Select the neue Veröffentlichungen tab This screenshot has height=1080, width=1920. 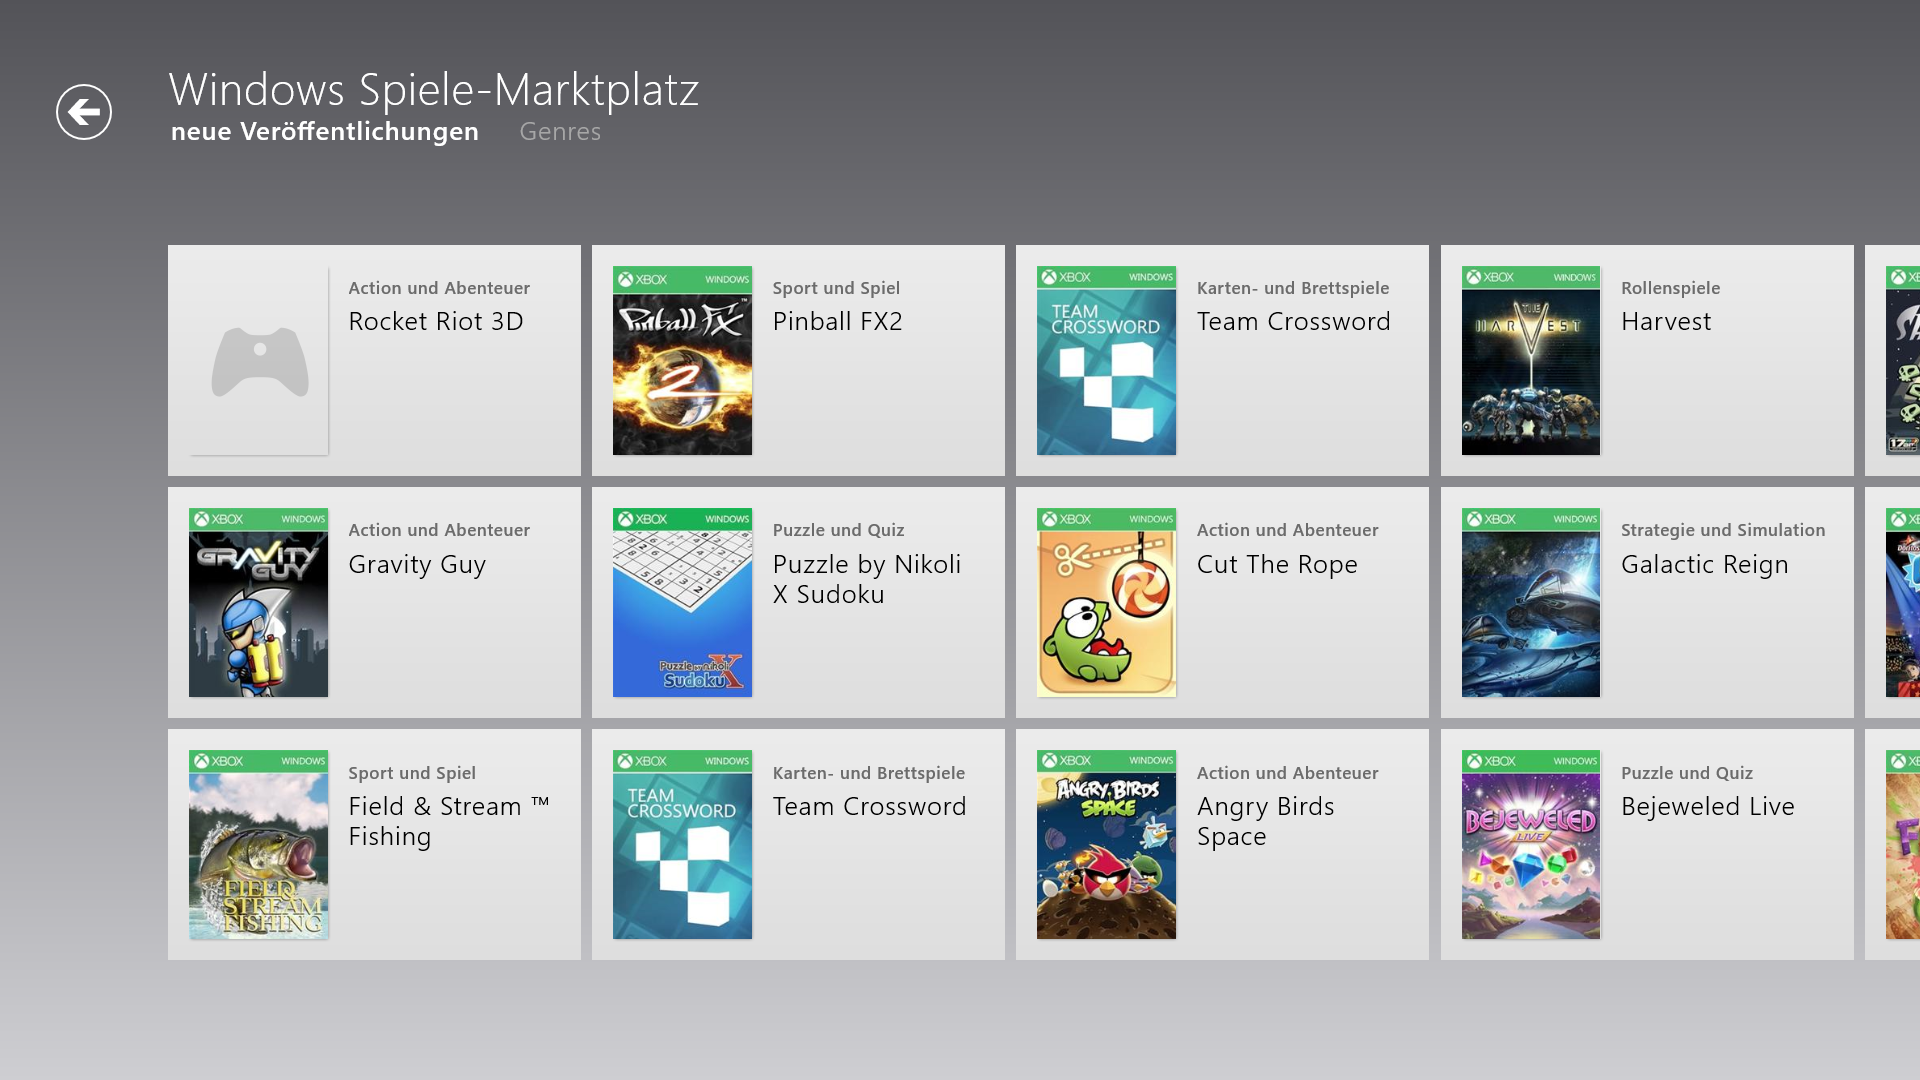pos(325,132)
